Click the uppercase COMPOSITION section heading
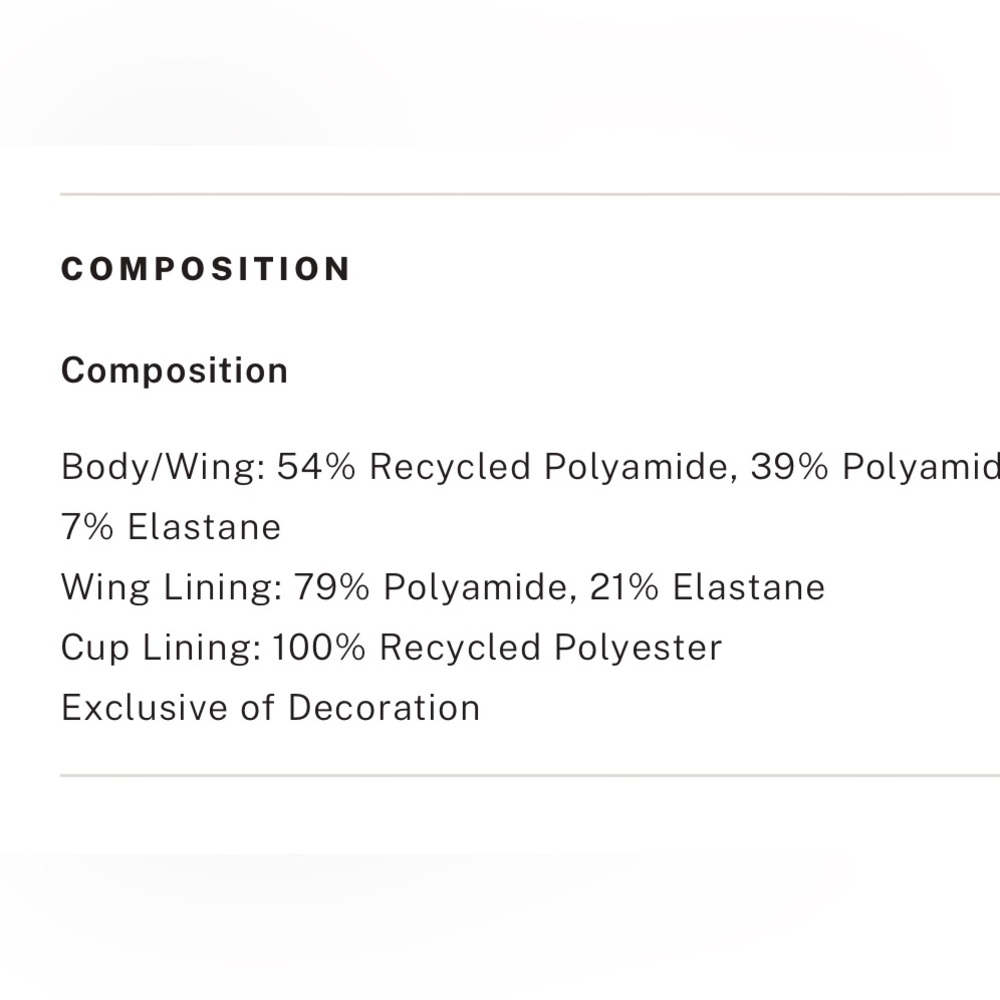 tap(206, 269)
